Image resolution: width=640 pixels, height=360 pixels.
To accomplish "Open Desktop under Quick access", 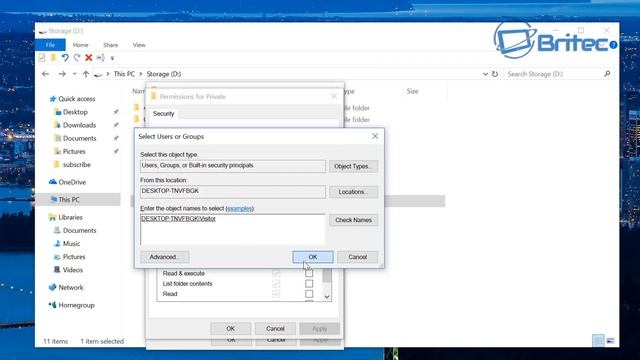I will (x=75, y=112).
